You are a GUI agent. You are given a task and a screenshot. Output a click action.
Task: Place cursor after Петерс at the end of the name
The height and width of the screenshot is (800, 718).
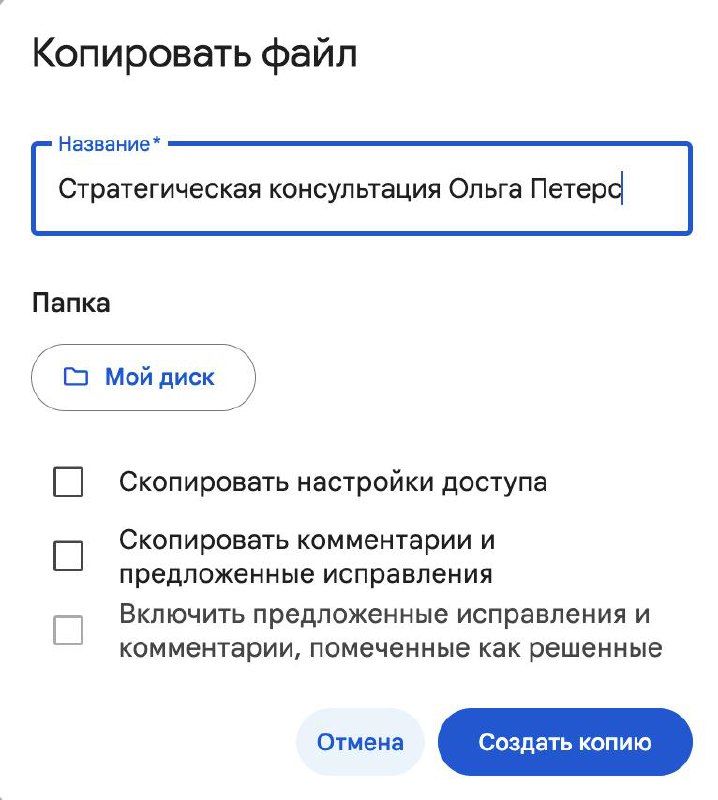623,189
